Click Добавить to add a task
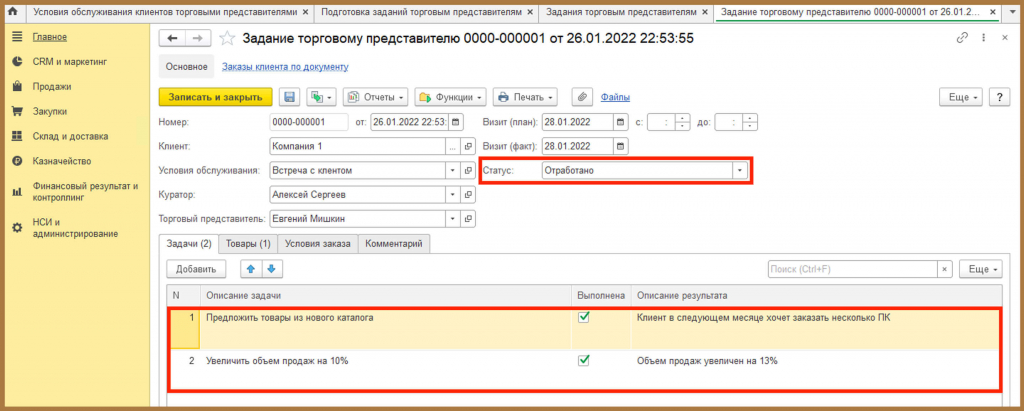 pyautogui.click(x=196, y=269)
